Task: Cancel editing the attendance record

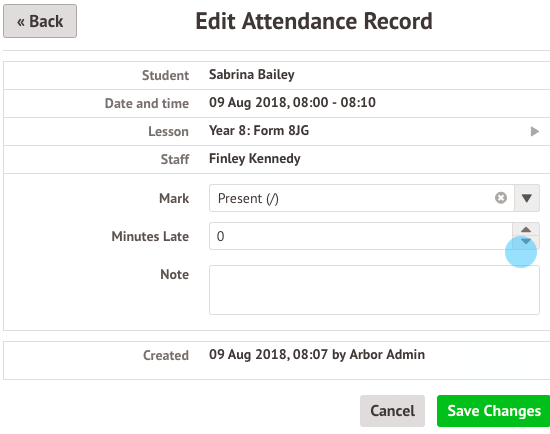Action: tap(392, 411)
